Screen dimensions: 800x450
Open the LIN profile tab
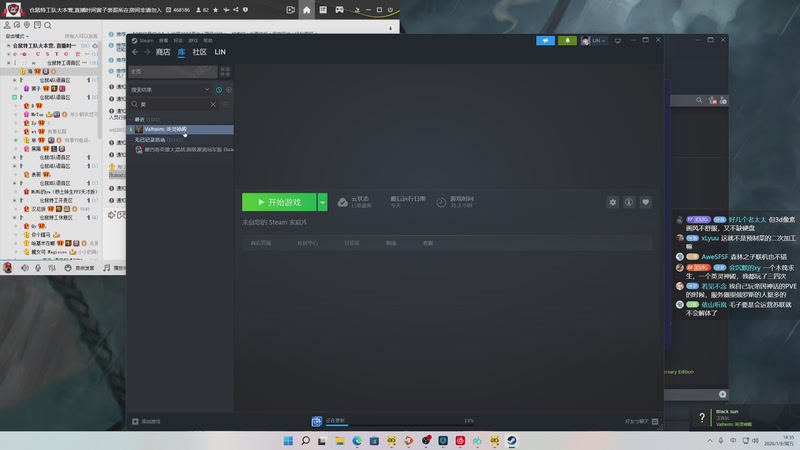pyautogui.click(x=220, y=52)
